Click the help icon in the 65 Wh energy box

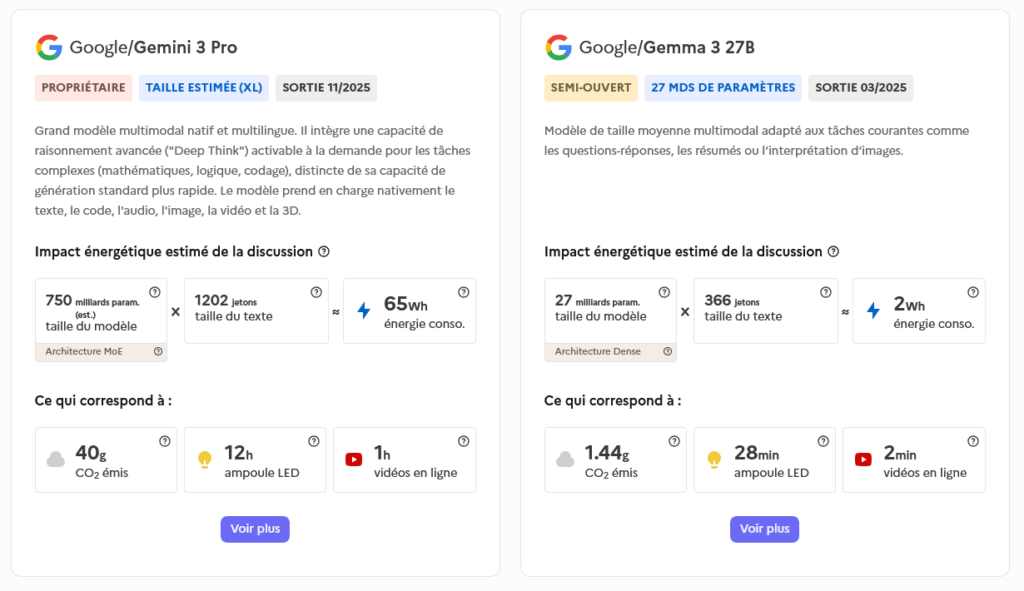point(463,292)
